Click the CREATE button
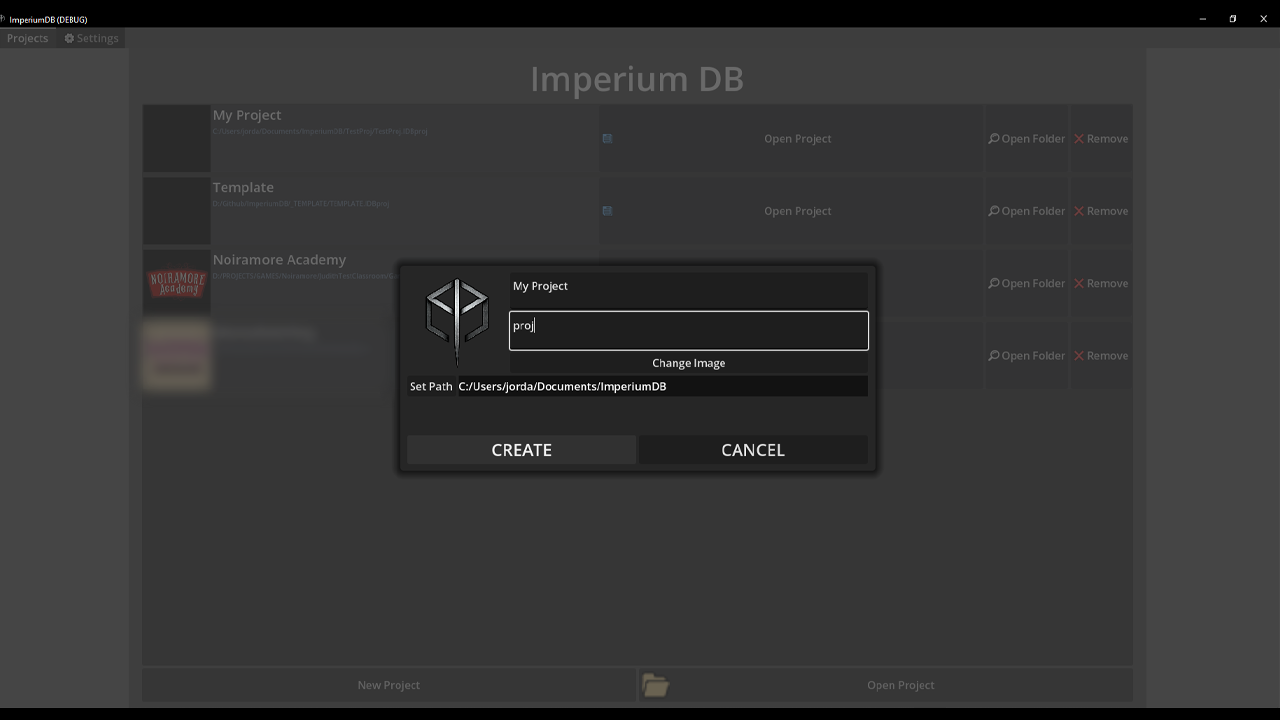This screenshot has height=720, width=1280. (521, 450)
